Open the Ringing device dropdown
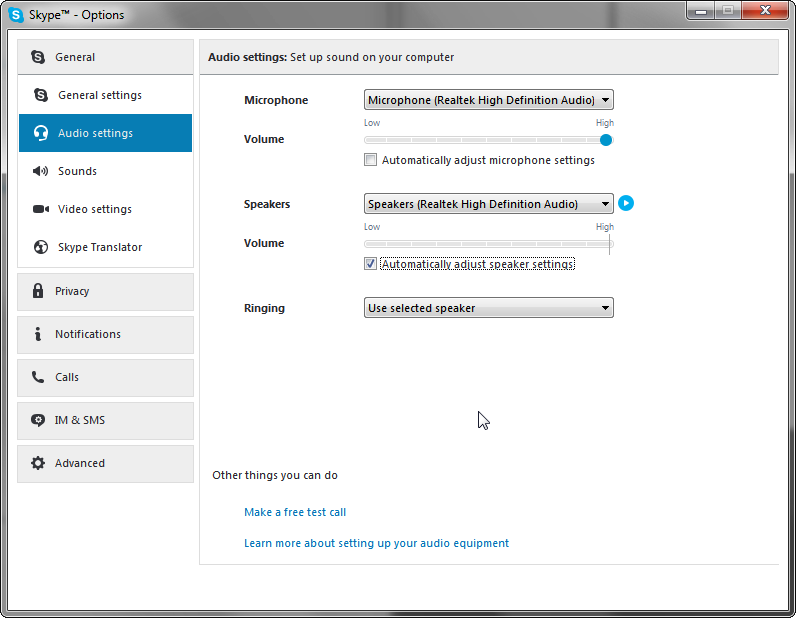Image resolution: width=796 pixels, height=618 pixels. (488, 308)
